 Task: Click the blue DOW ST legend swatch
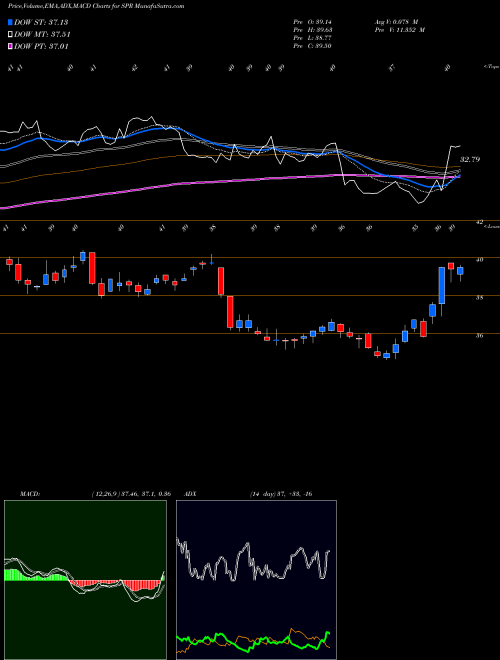(x=10, y=22)
